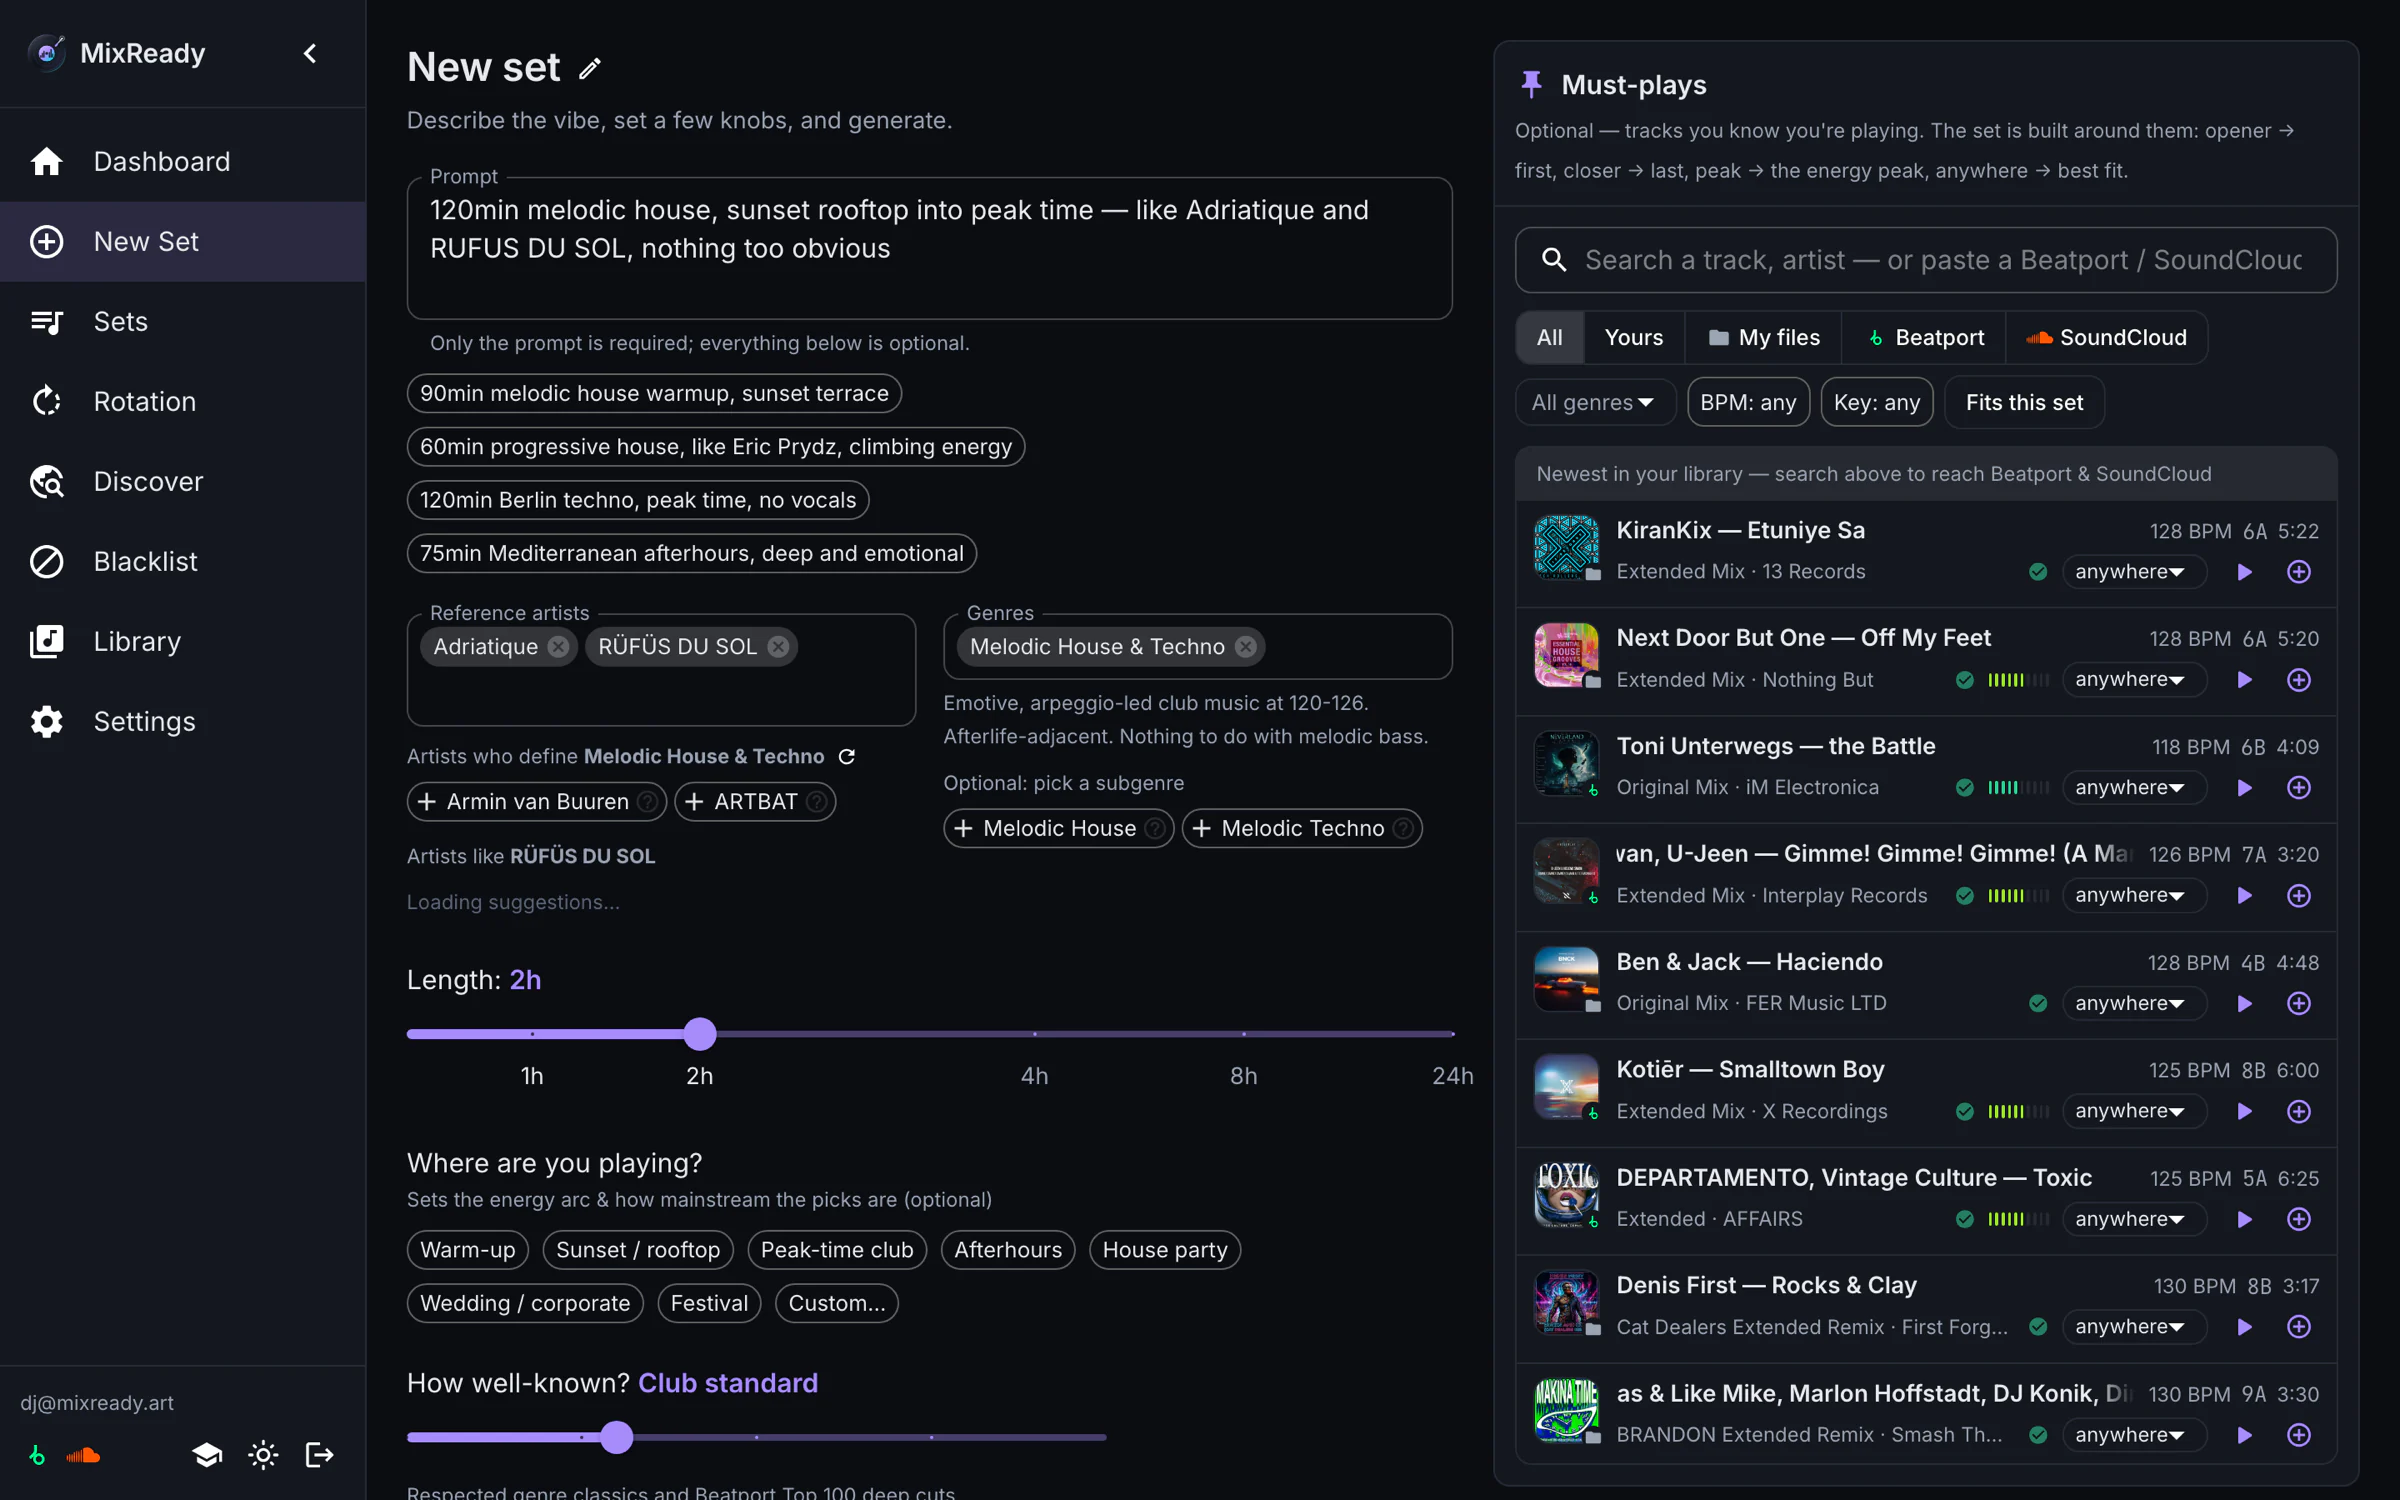The height and width of the screenshot is (1500, 2400).
Task: Add Ben & Jack — Haciendo to must-plays
Action: [x=2299, y=1003]
